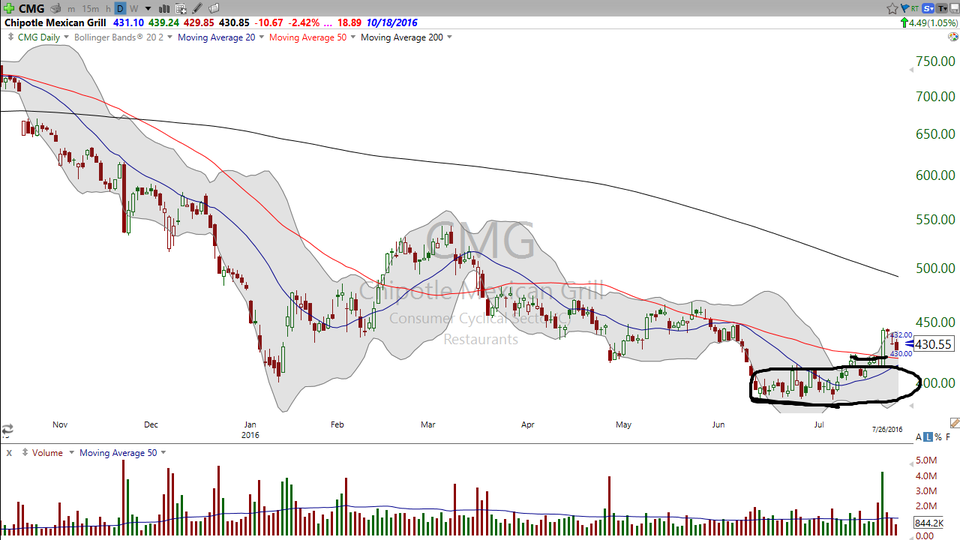Click the 844.2K volume value label

tap(929, 523)
